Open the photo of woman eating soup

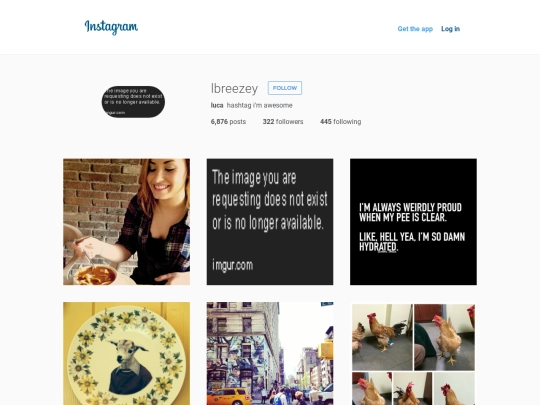point(126,222)
